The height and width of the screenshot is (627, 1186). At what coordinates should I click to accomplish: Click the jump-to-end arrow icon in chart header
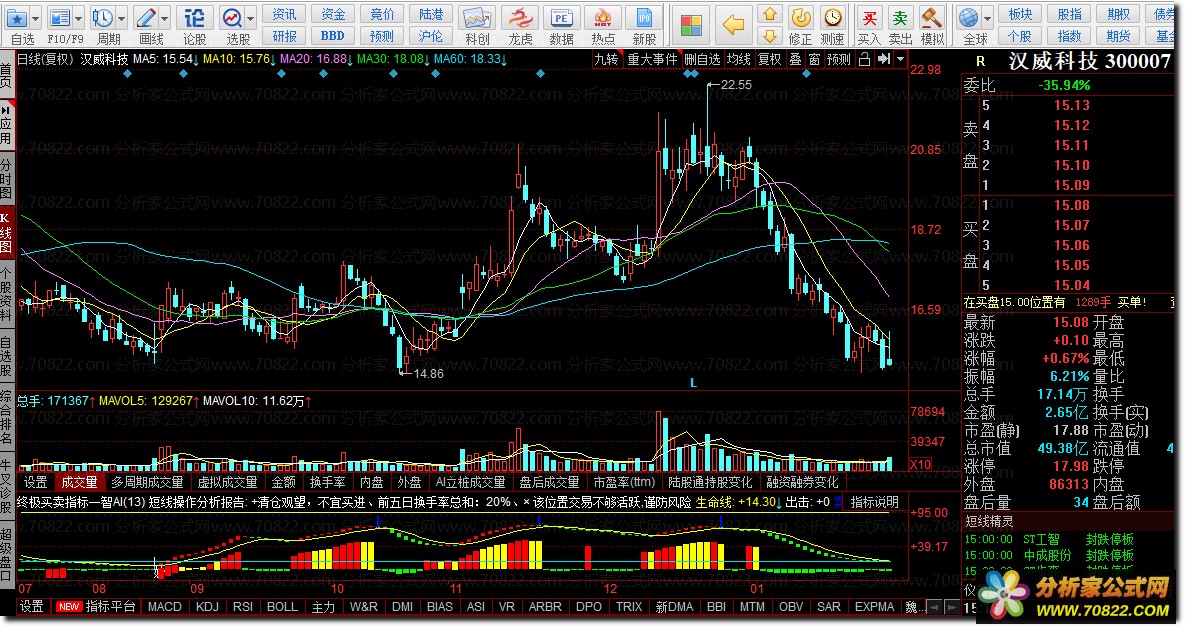[883, 59]
